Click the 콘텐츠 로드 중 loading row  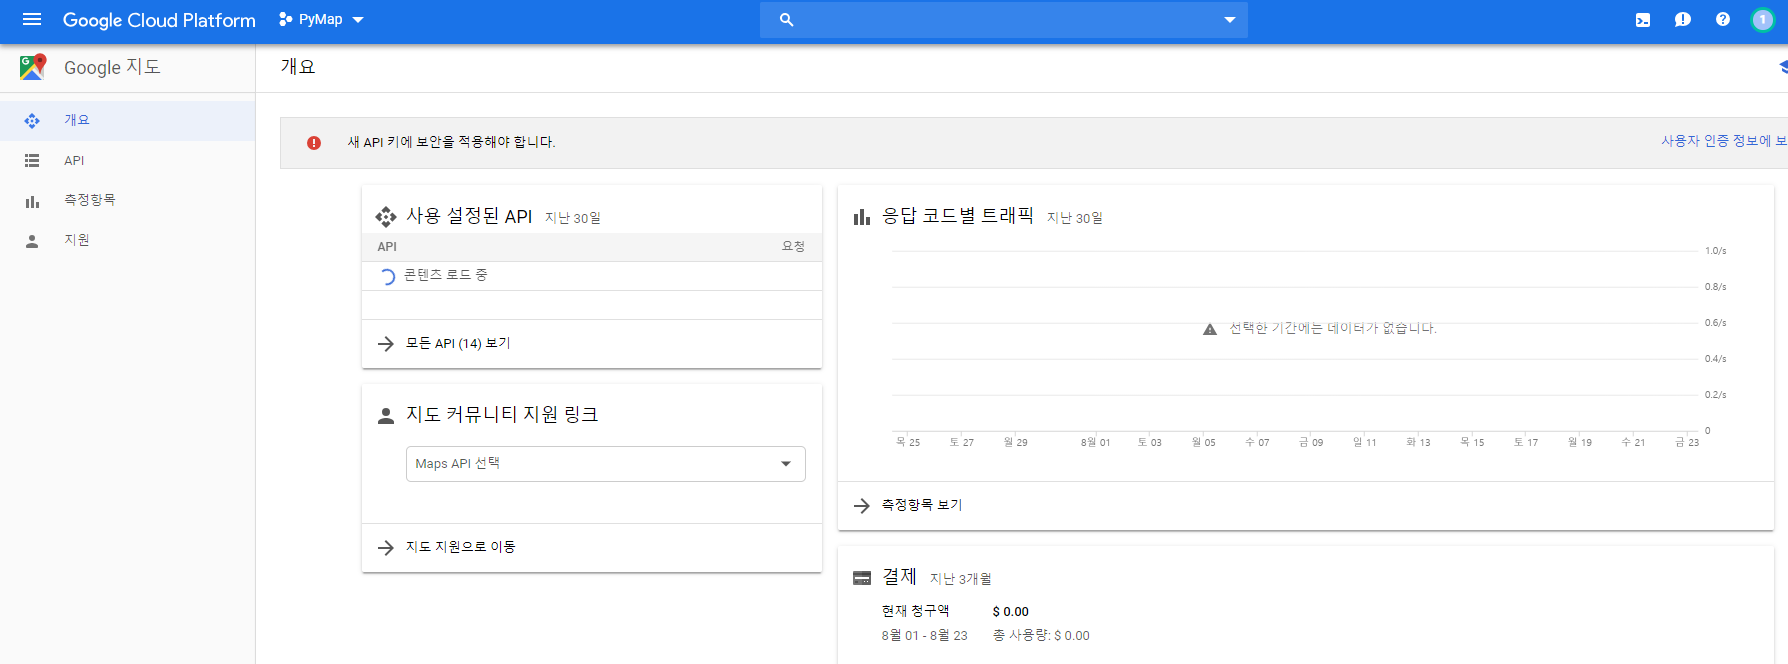[x=592, y=276]
